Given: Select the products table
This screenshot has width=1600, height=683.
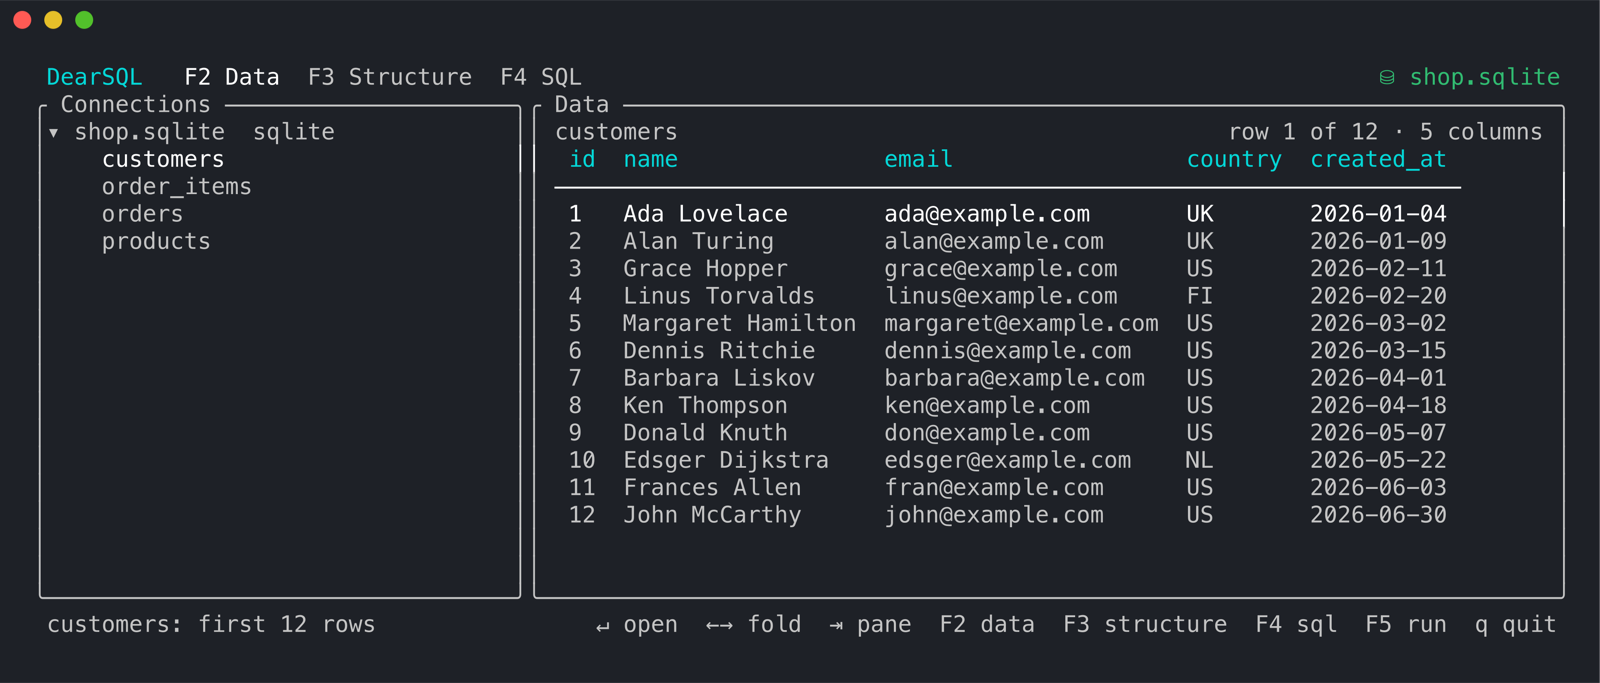Looking at the screenshot, I should click(x=156, y=241).
